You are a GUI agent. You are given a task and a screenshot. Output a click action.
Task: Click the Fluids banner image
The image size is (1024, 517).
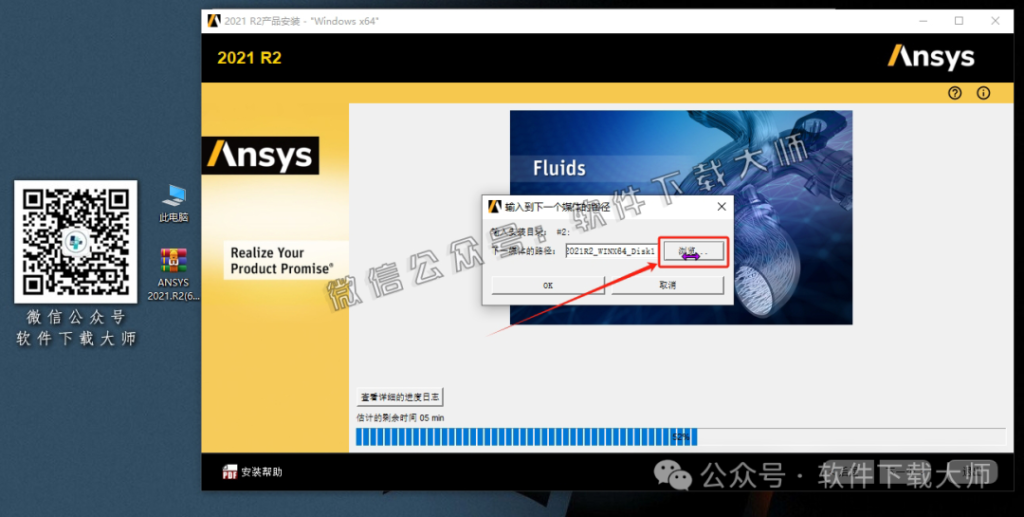(x=681, y=217)
